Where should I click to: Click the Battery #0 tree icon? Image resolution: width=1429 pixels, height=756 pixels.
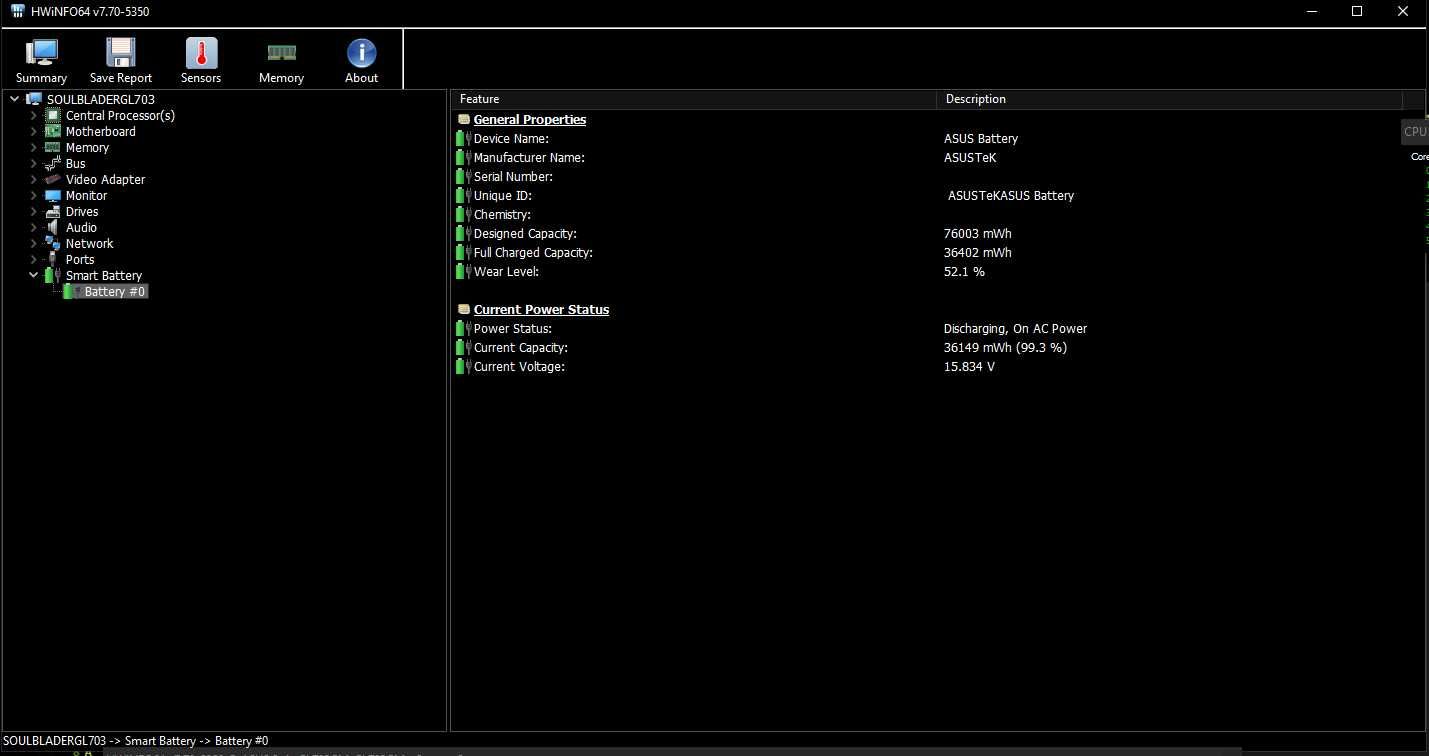tap(72, 291)
